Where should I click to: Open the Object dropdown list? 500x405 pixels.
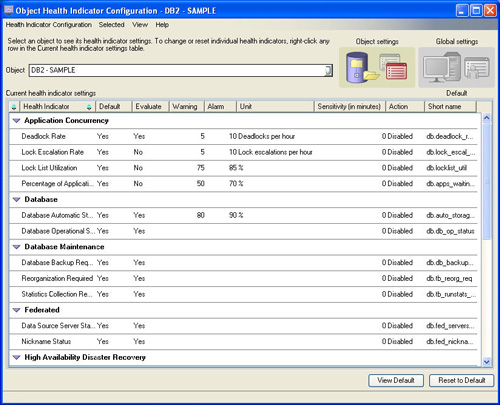pyautogui.click(x=328, y=70)
